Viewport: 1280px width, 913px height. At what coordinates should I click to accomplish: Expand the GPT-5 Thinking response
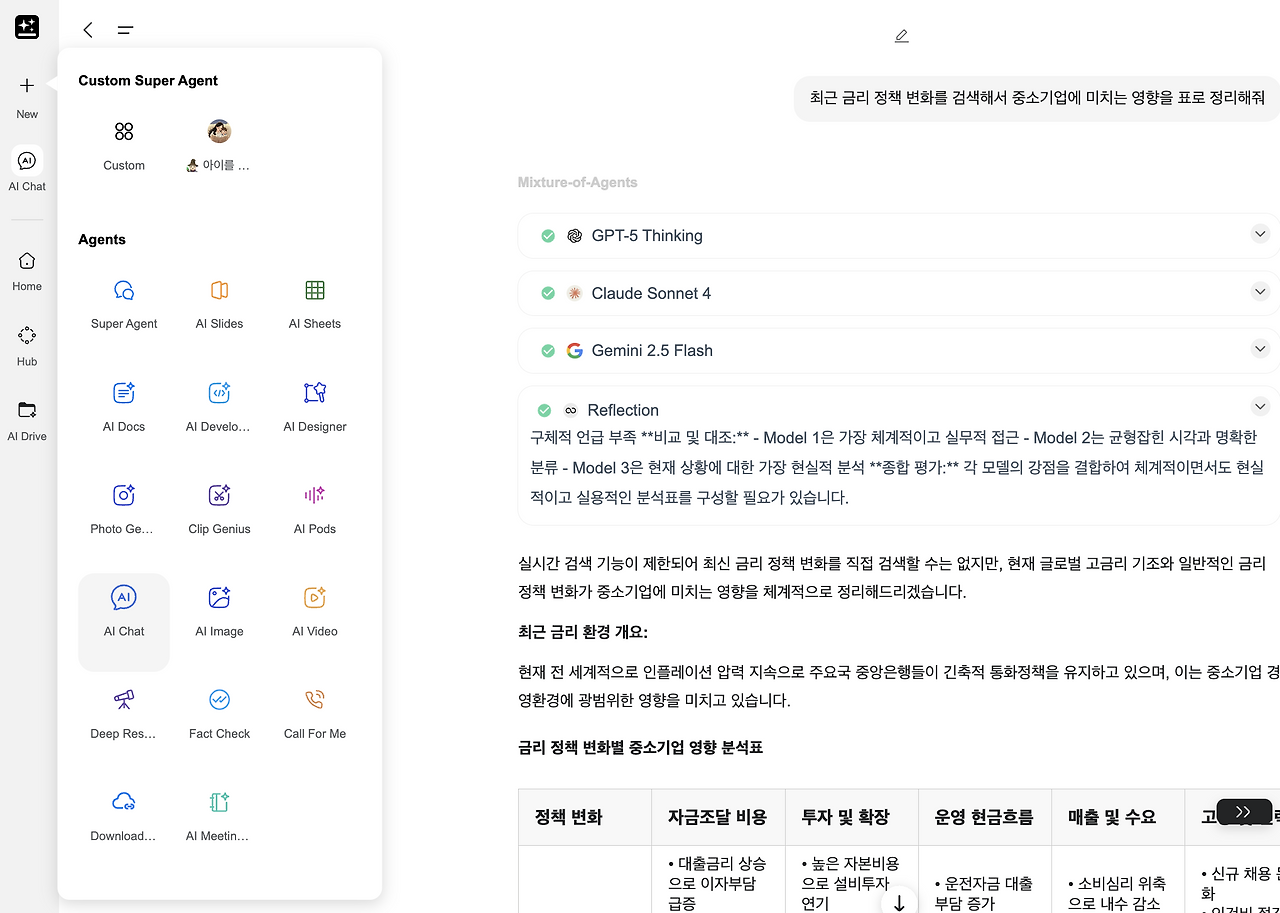pyautogui.click(x=1260, y=234)
